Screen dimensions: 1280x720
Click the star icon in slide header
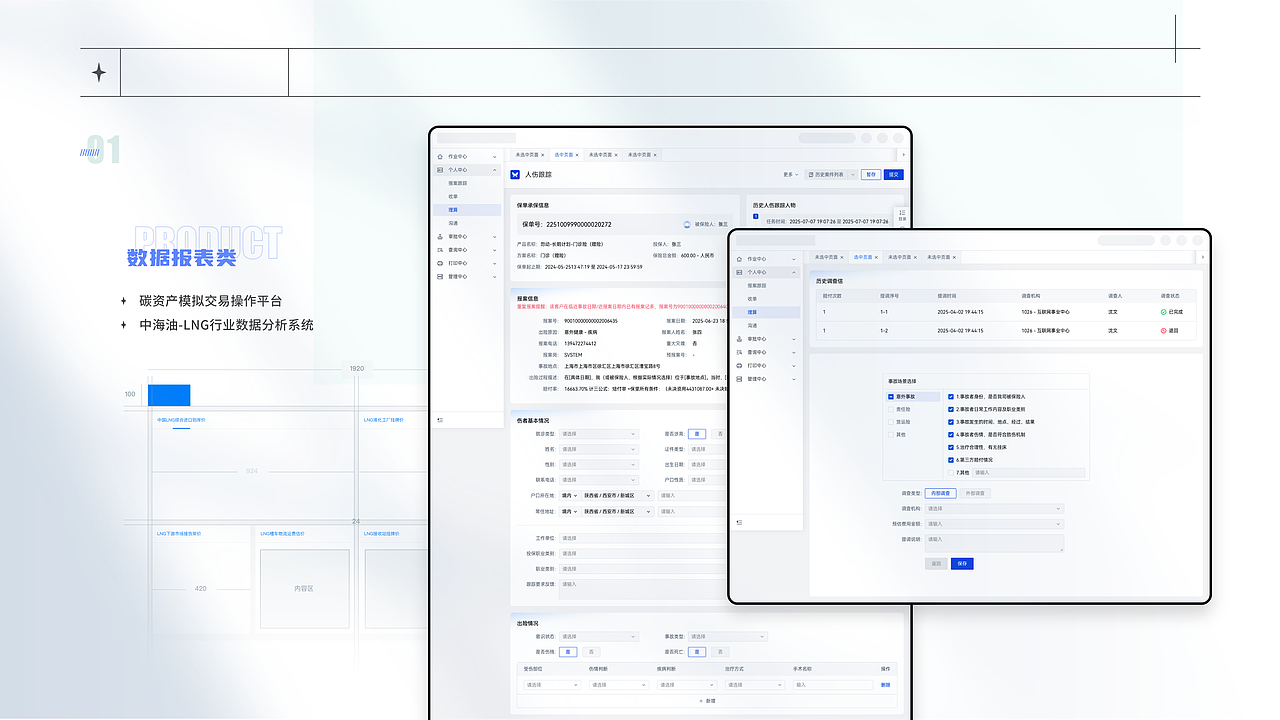[99, 72]
